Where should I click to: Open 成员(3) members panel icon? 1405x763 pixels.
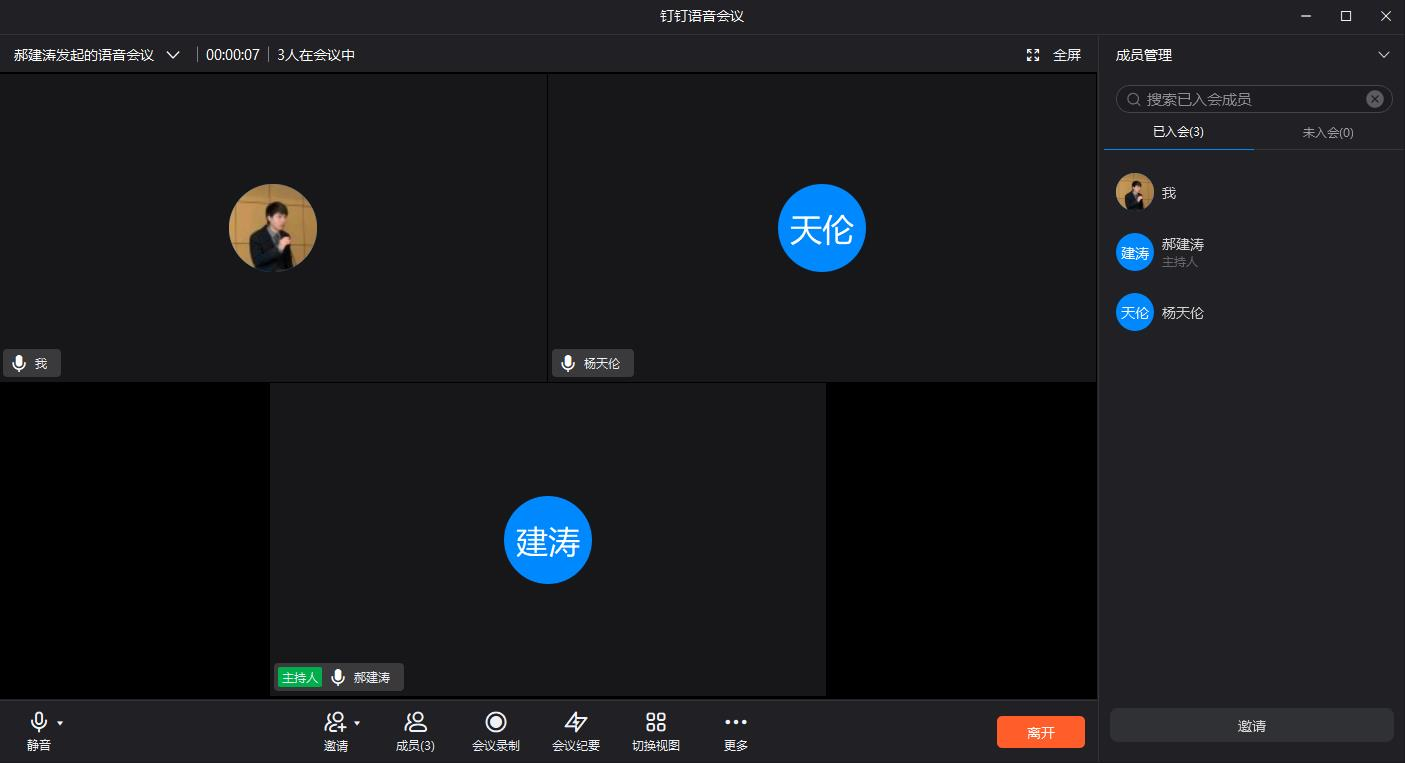tap(415, 723)
